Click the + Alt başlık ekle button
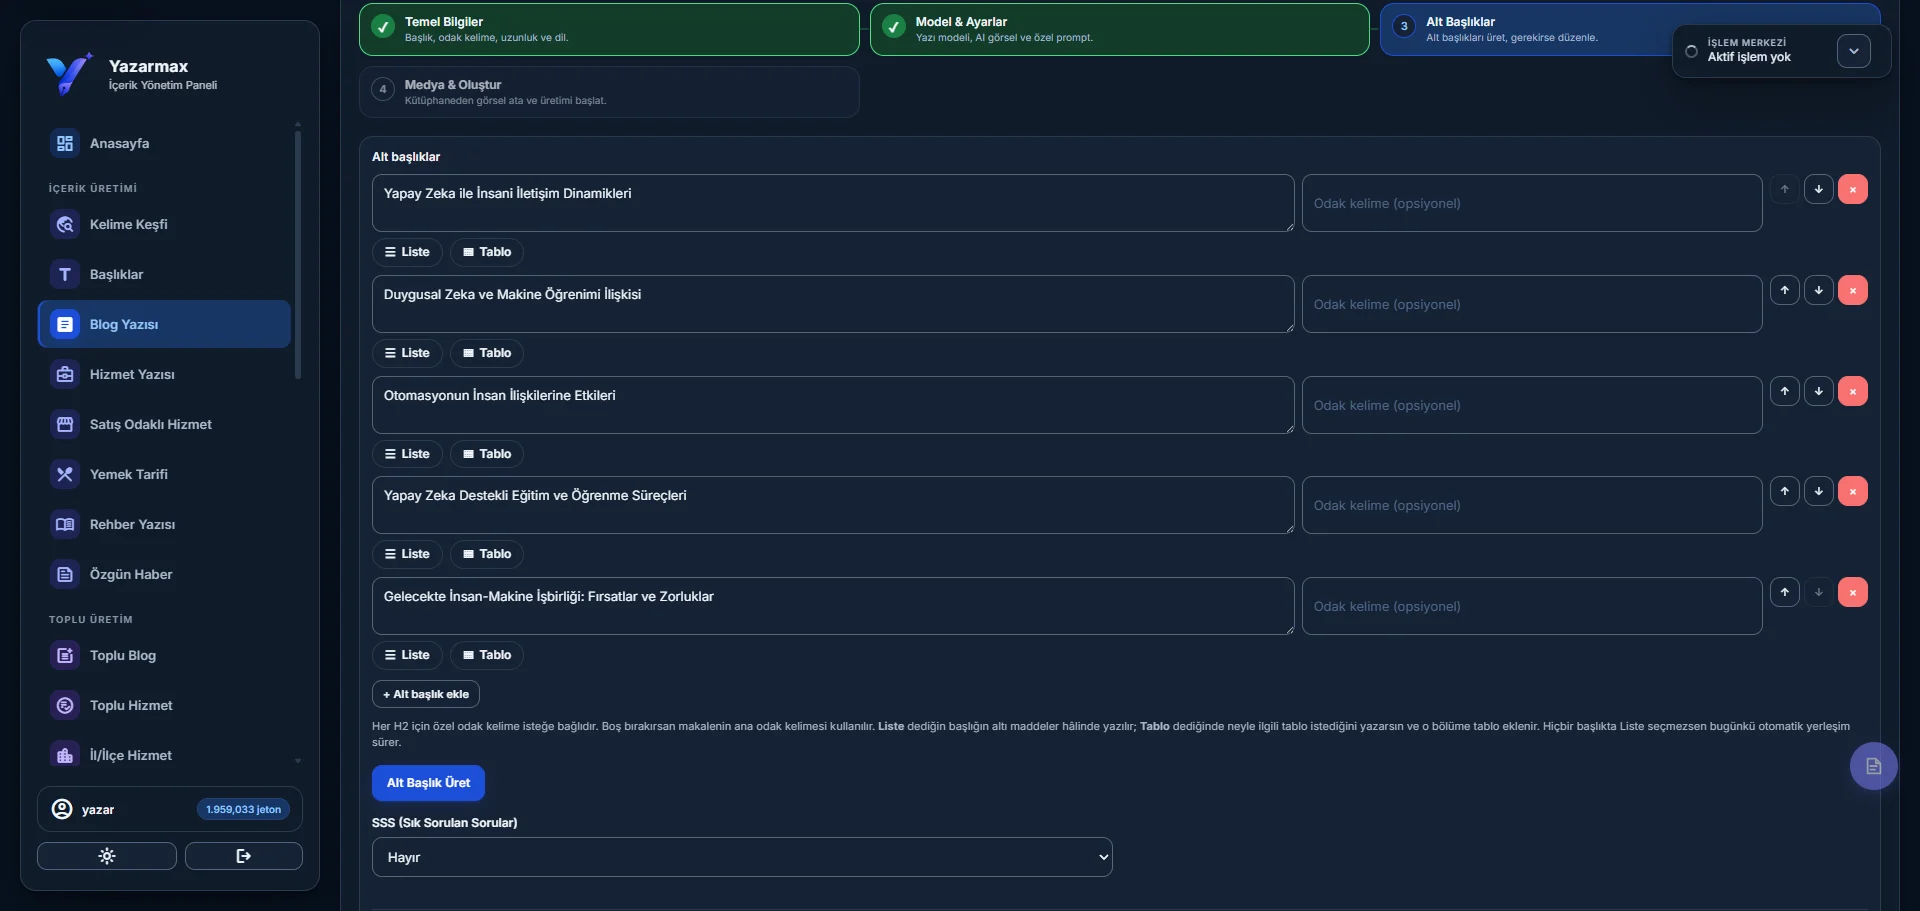The image size is (1920, 911). [x=426, y=694]
